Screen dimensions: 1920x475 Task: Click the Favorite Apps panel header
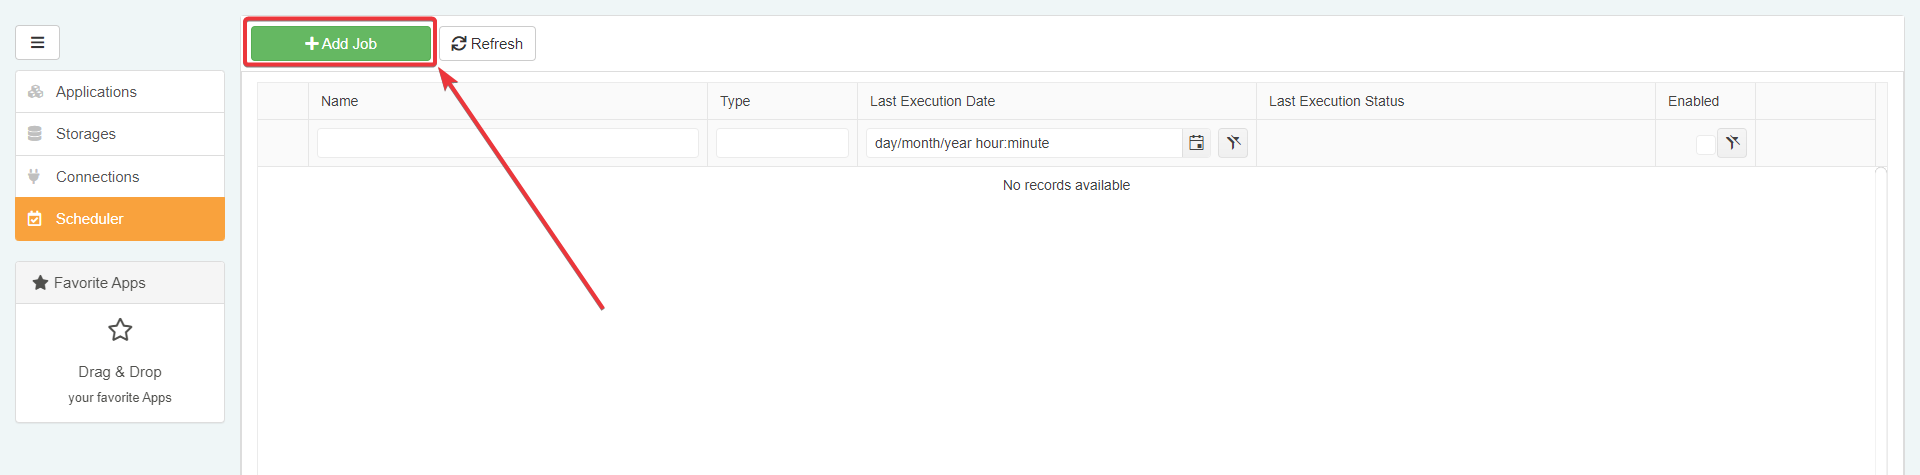120,283
